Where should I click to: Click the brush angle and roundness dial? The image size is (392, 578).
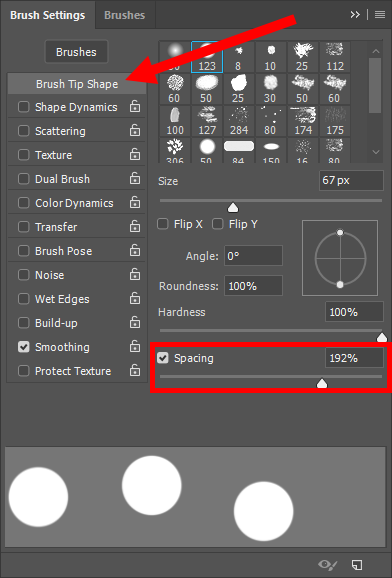point(340,258)
